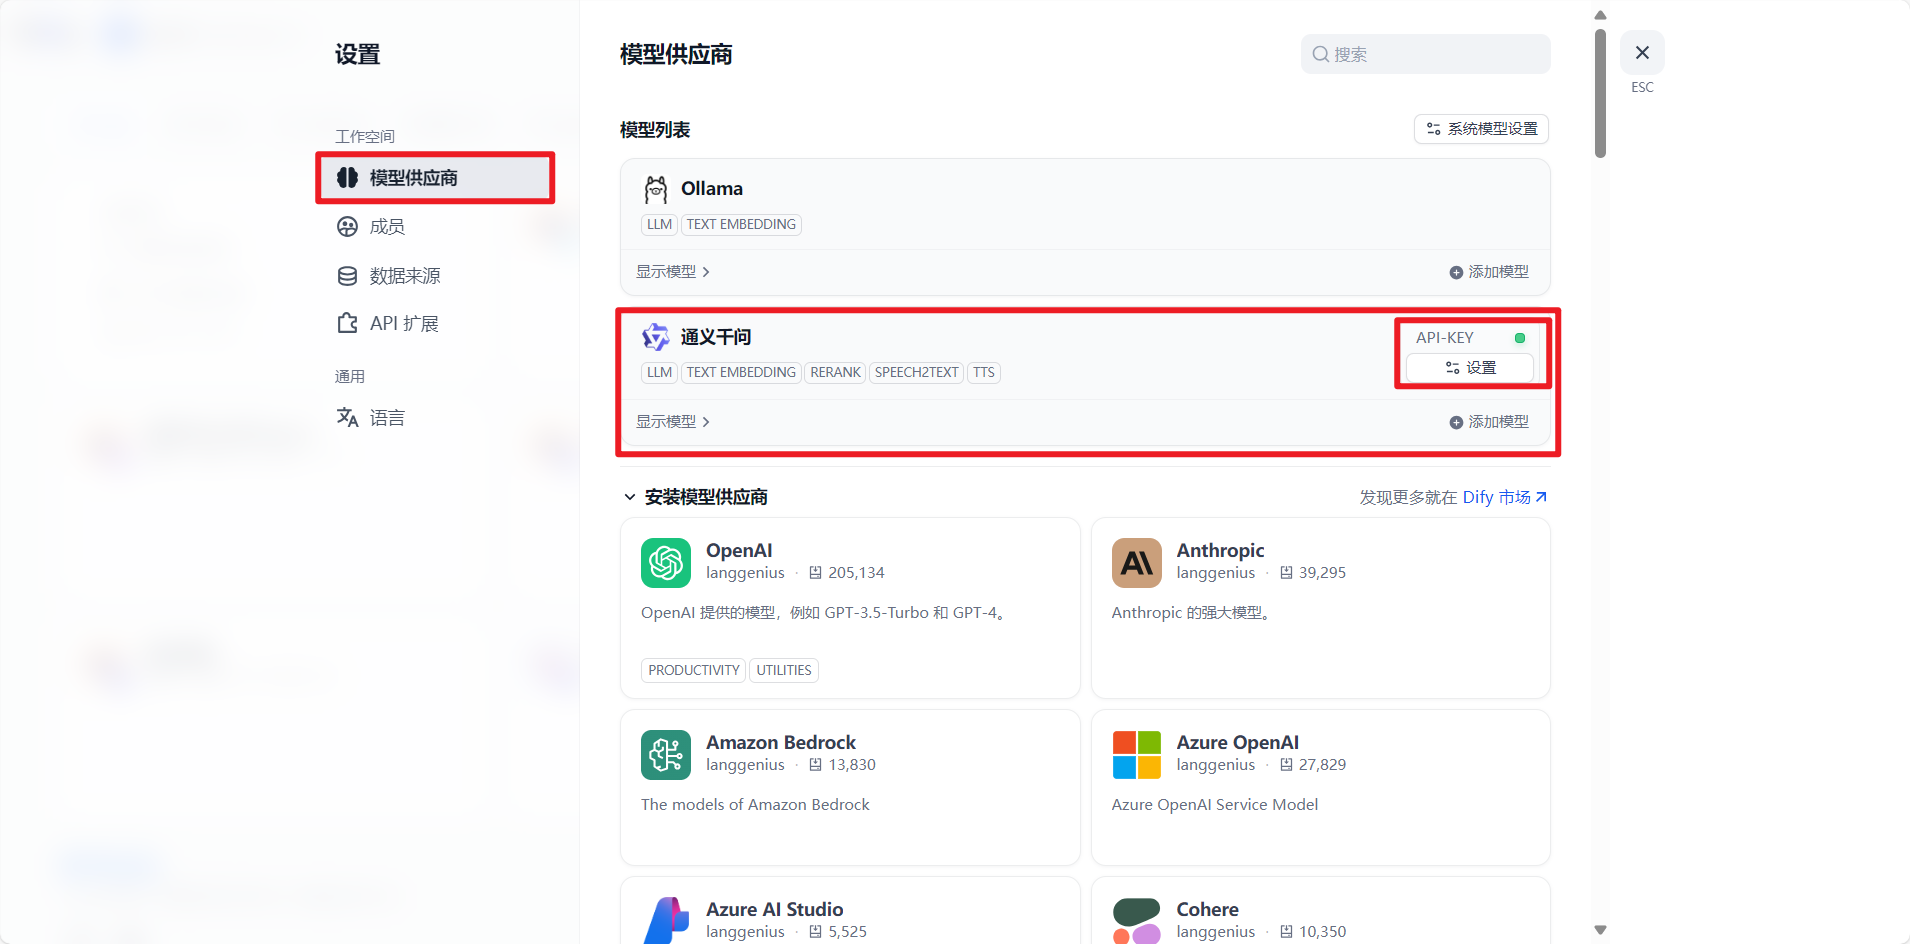Click the RERANK tag of 通义千问

(x=835, y=373)
